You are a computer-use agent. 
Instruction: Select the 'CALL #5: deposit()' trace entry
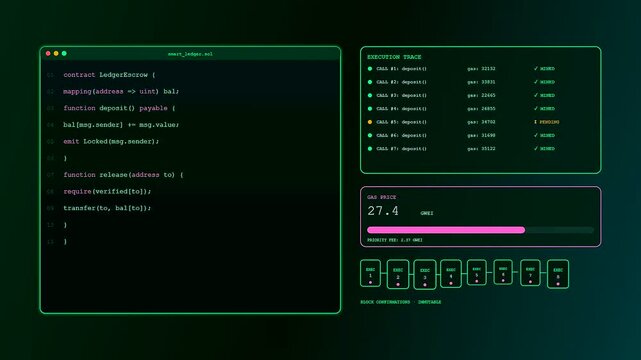pos(401,122)
